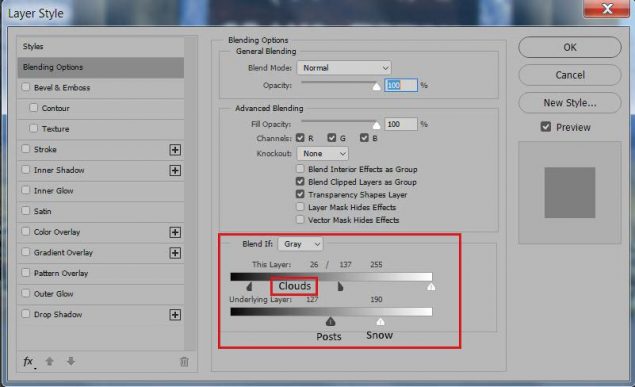Close the Layer Style dialog
635x387 pixels.
click(x=607, y=9)
